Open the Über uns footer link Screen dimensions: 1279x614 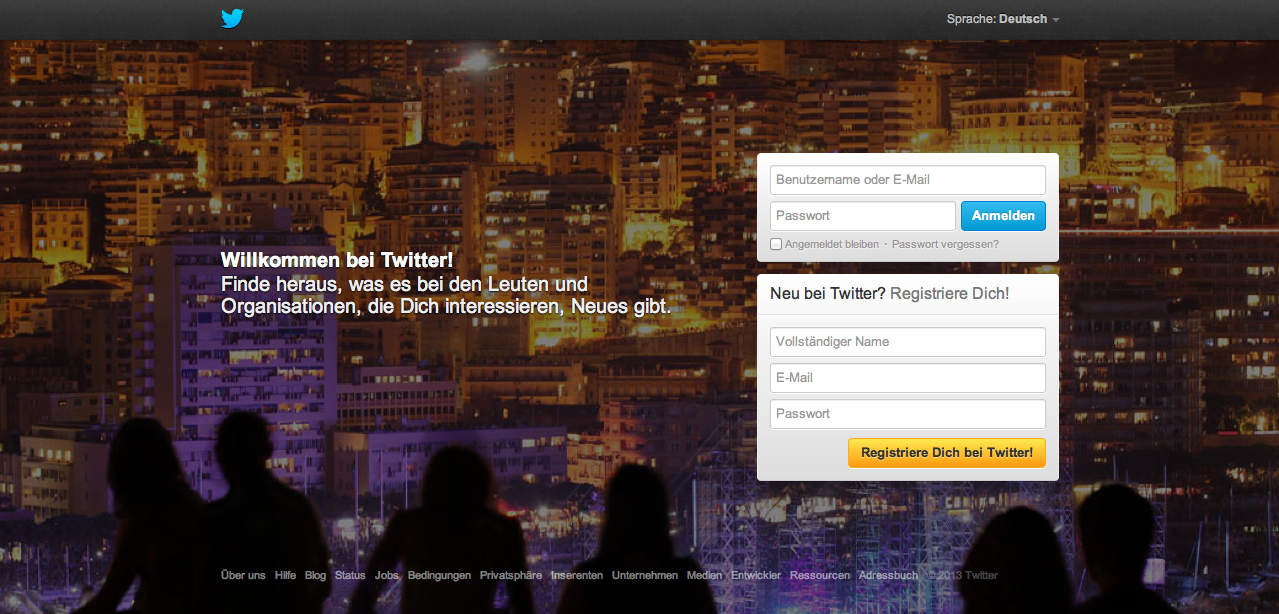point(243,575)
